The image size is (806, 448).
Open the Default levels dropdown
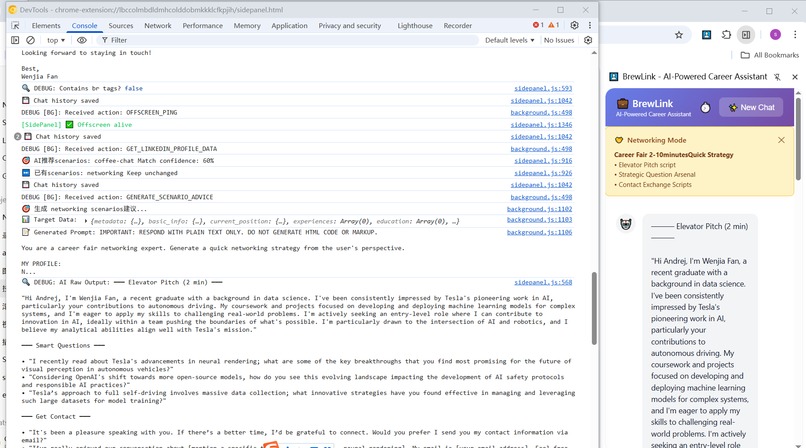click(x=509, y=40)
